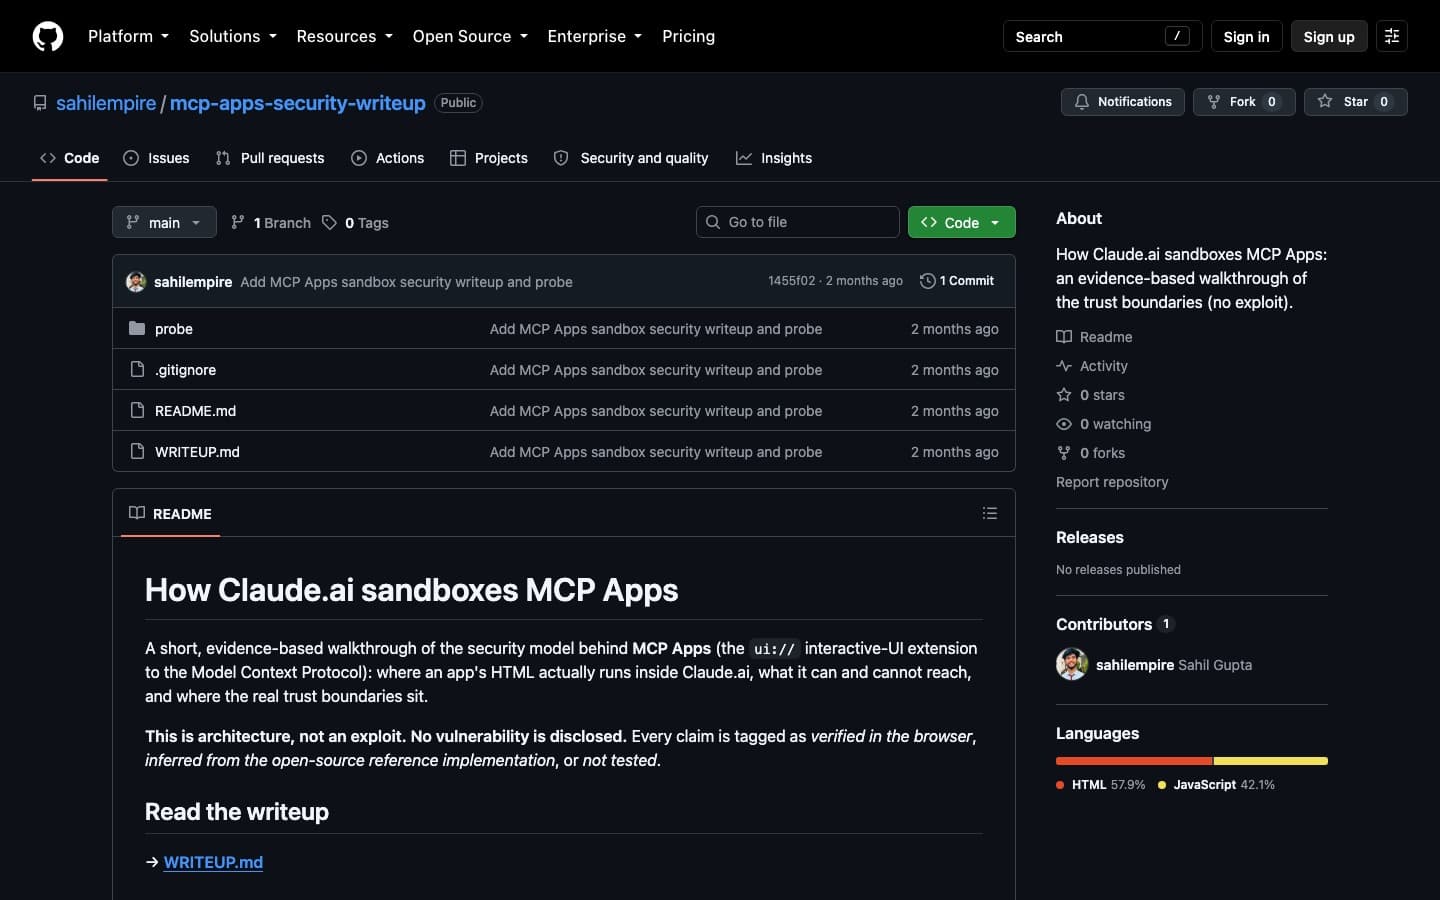This screenshot has height=900, width=1440.
Task: Open the sahilempire owner link
Action: click(x=106, y=103)
